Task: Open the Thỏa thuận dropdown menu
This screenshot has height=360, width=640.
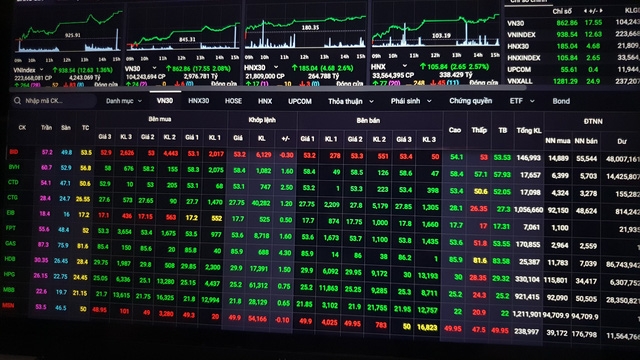Action: [x=371, y=101]
